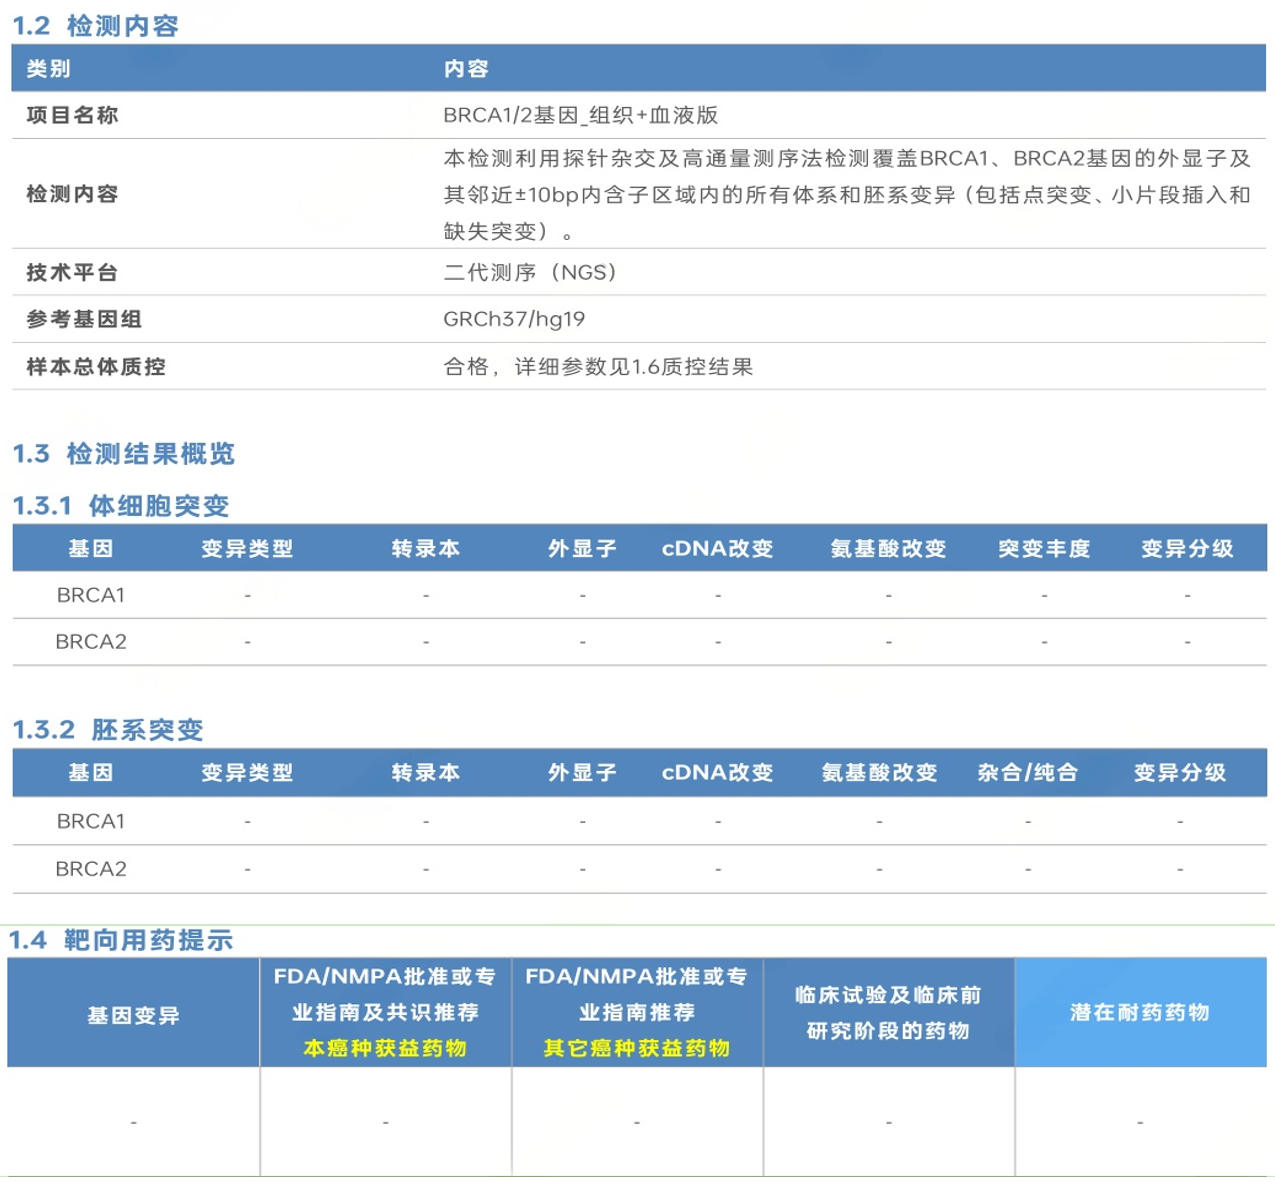The height and width of the screenshot is (1182, 1275).
Task: Select the heading '1.3.1 体细胞突变'
Action: pyautogui.click(x=121, y=506)
